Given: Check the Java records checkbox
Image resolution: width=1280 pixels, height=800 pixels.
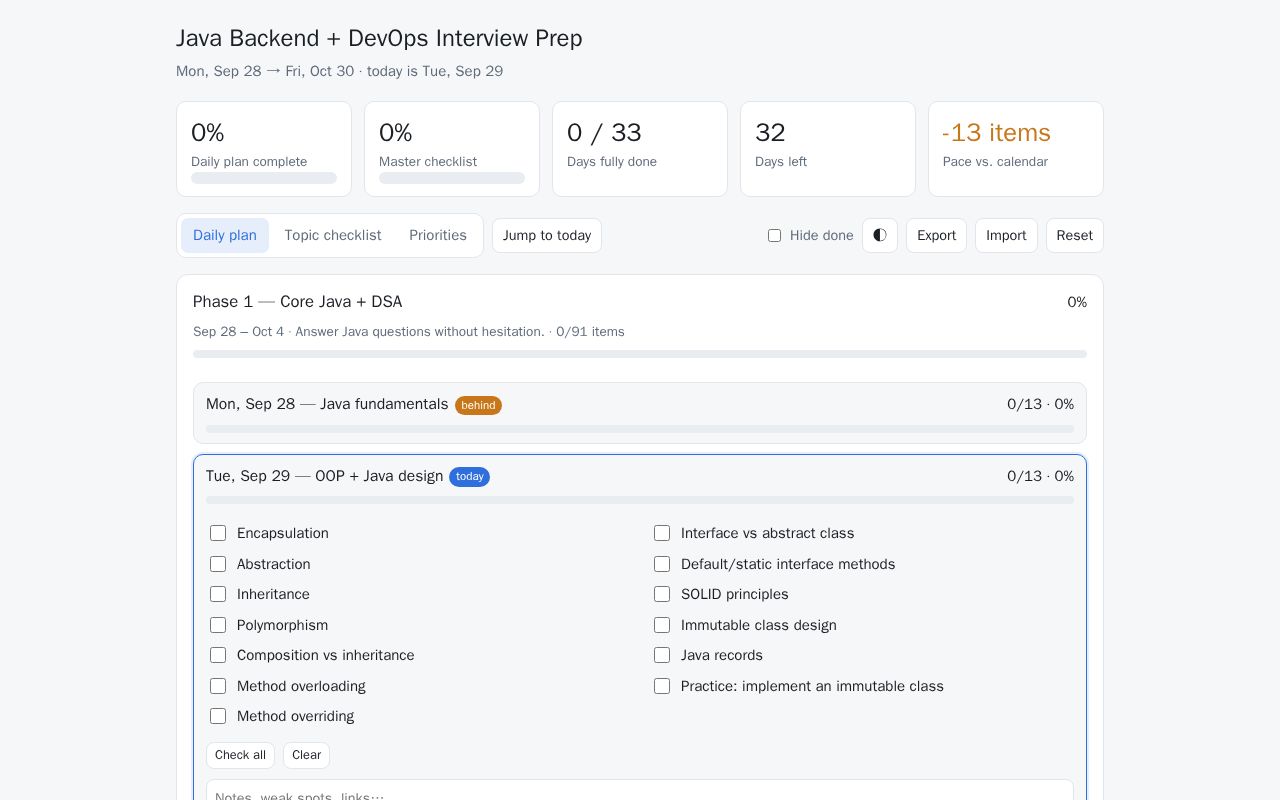Looking at the screenshot, I should point(662,655).
